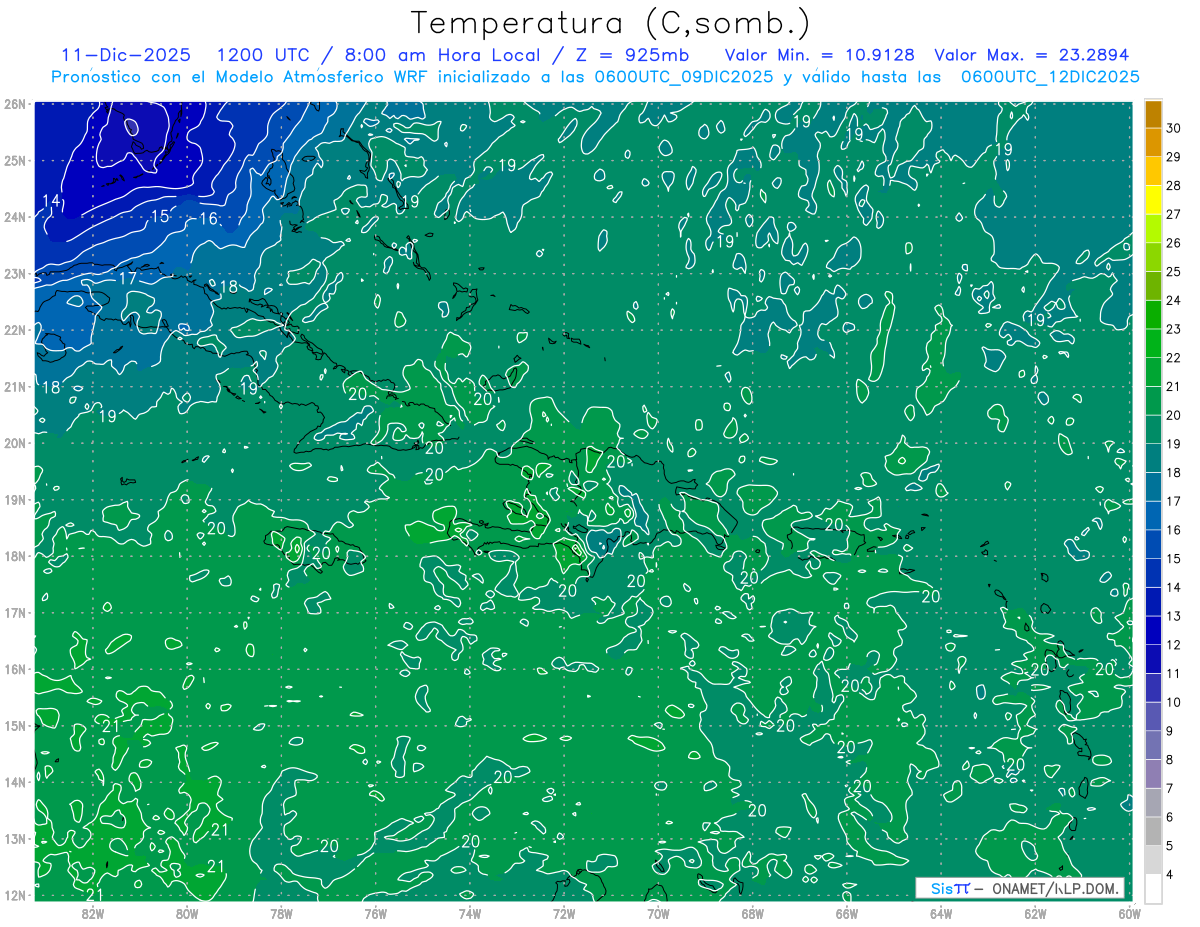This screenshot has height=927, width=1200.
Task: Click the color swatch between 29 and 30
Action: click(x=1153, y=143)
